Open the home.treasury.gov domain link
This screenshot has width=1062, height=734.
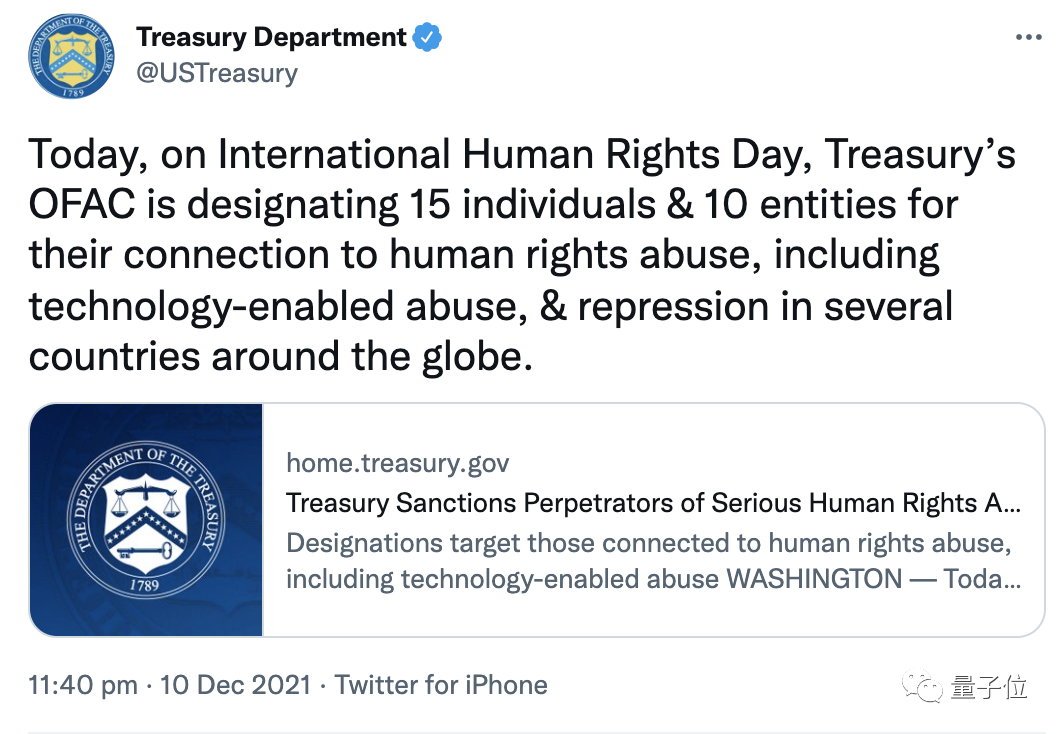(397, 463)
